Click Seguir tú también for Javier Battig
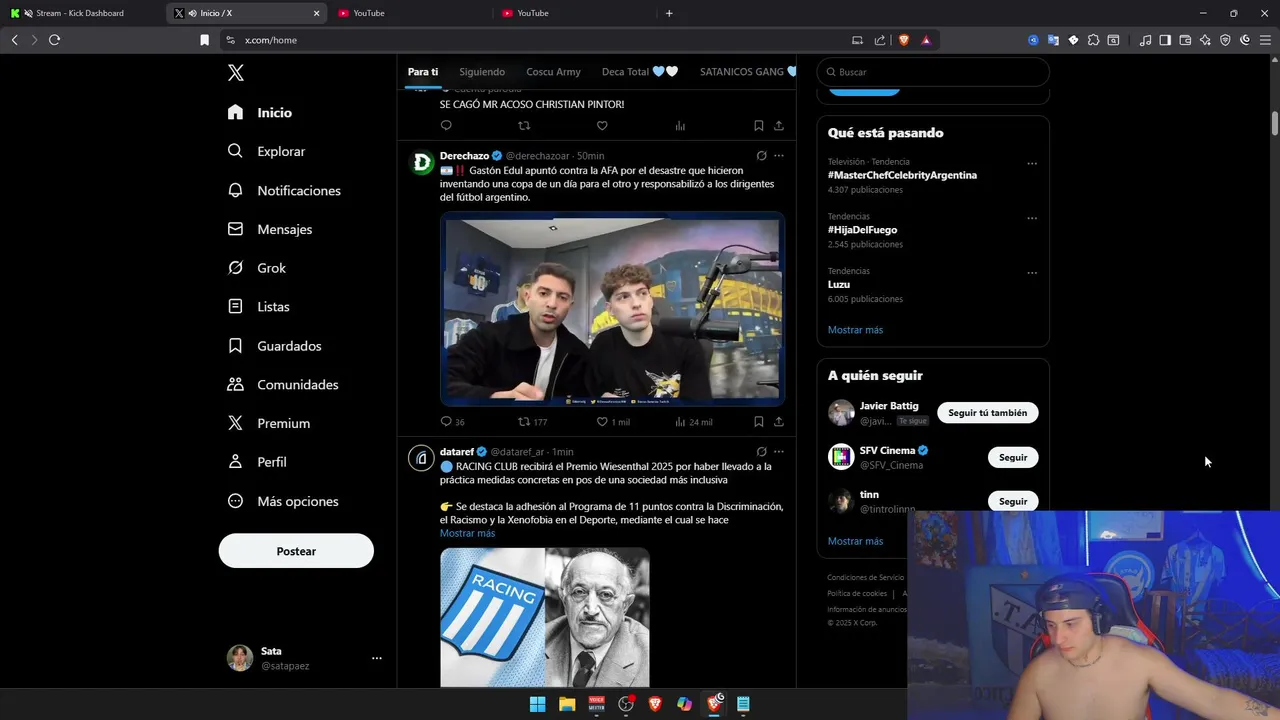 coord(987,413)
